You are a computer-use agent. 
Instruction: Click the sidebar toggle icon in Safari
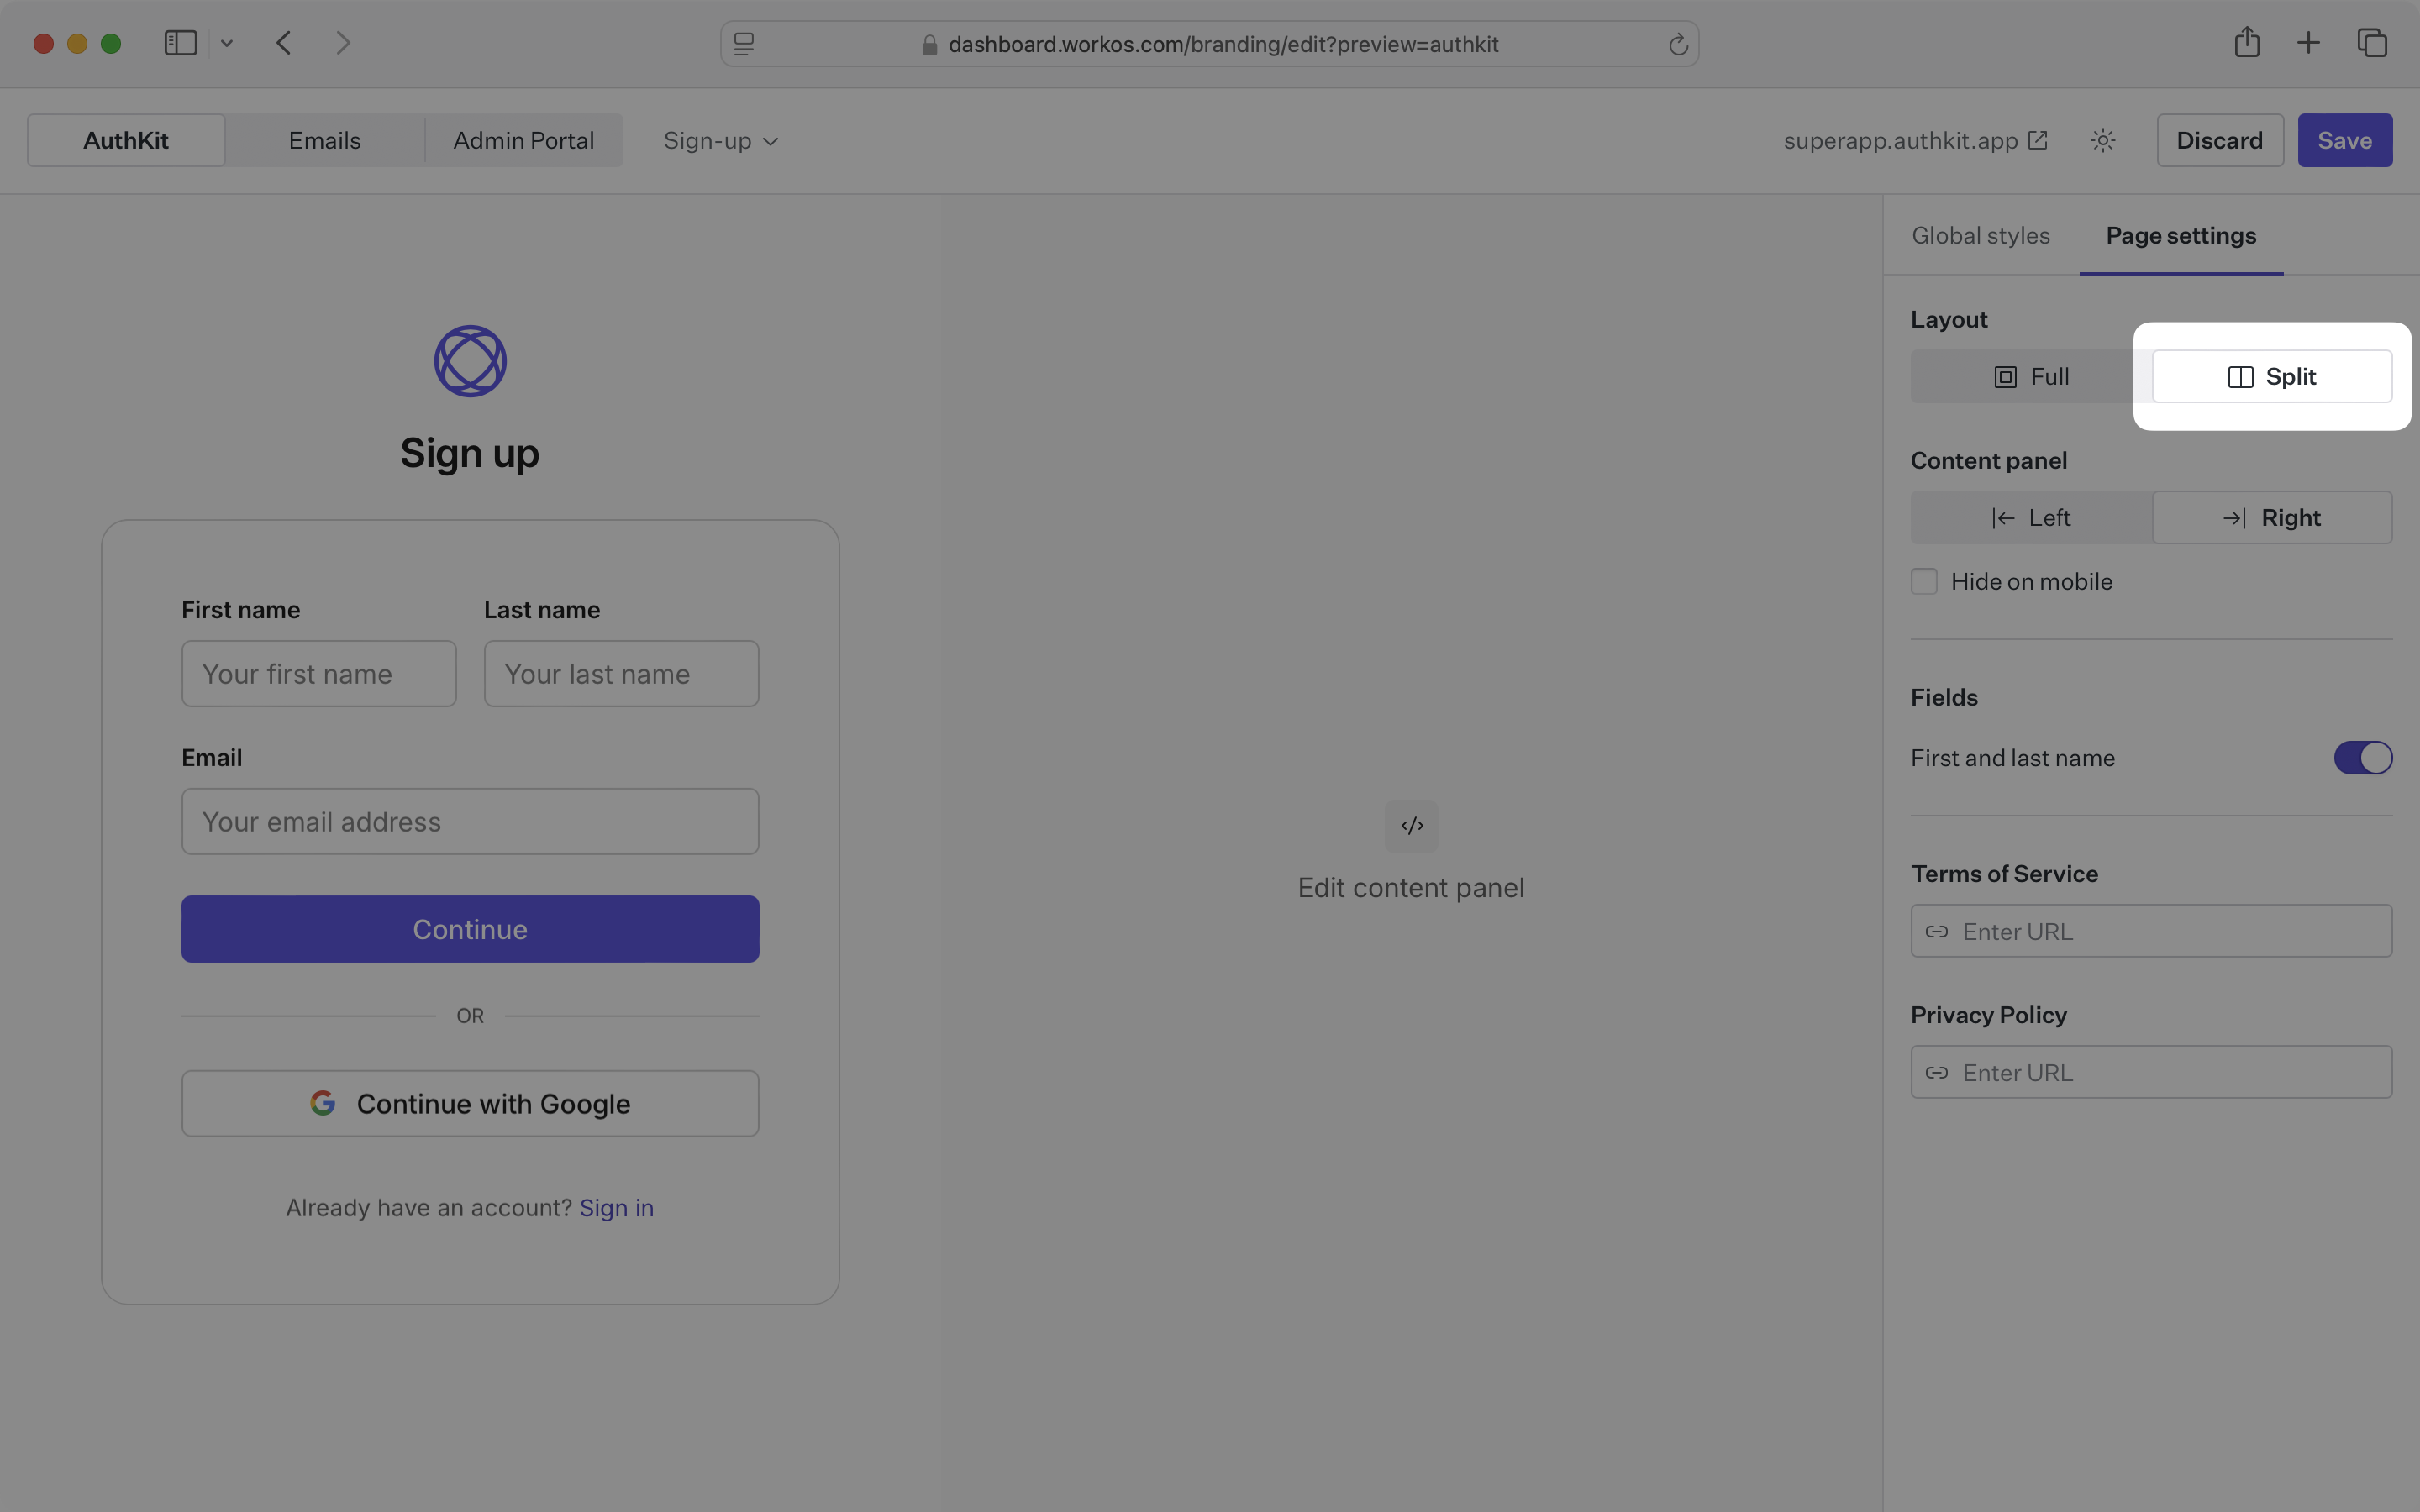tap(180, 42)
